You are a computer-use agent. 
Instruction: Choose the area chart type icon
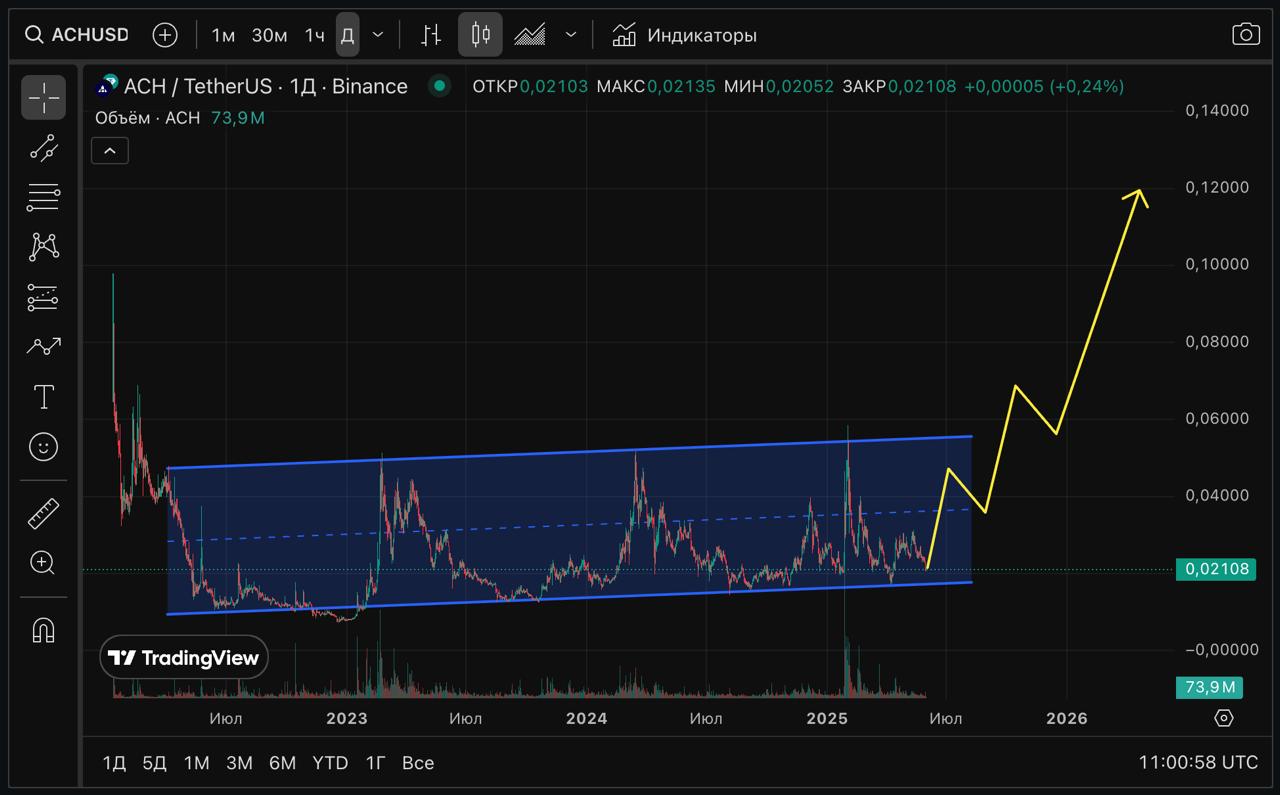[530, 35]
